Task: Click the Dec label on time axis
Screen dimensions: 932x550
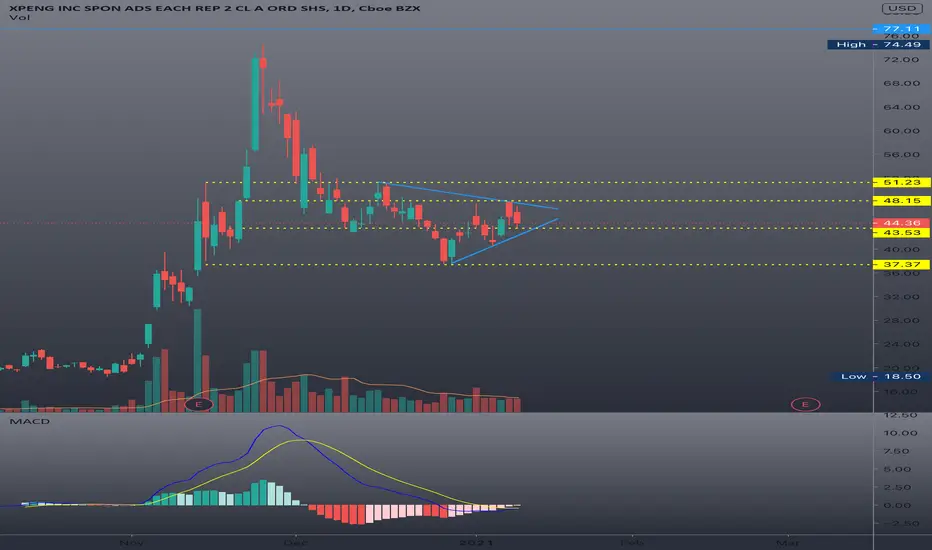Action: coord(295,542)
